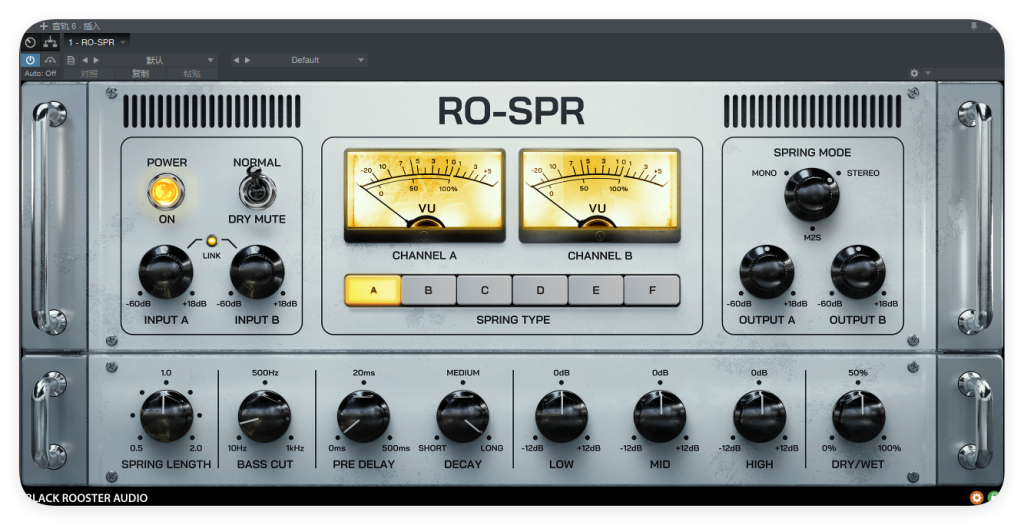Click the 复制 copy button
This screenshot has width=1024, height=525.
click(140, 73)
